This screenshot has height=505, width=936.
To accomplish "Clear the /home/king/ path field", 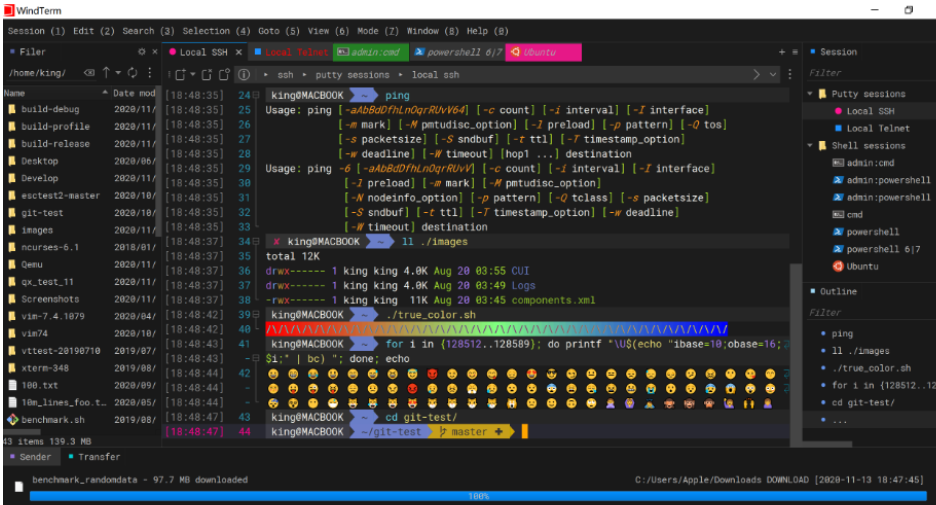I will click(88, 73).
